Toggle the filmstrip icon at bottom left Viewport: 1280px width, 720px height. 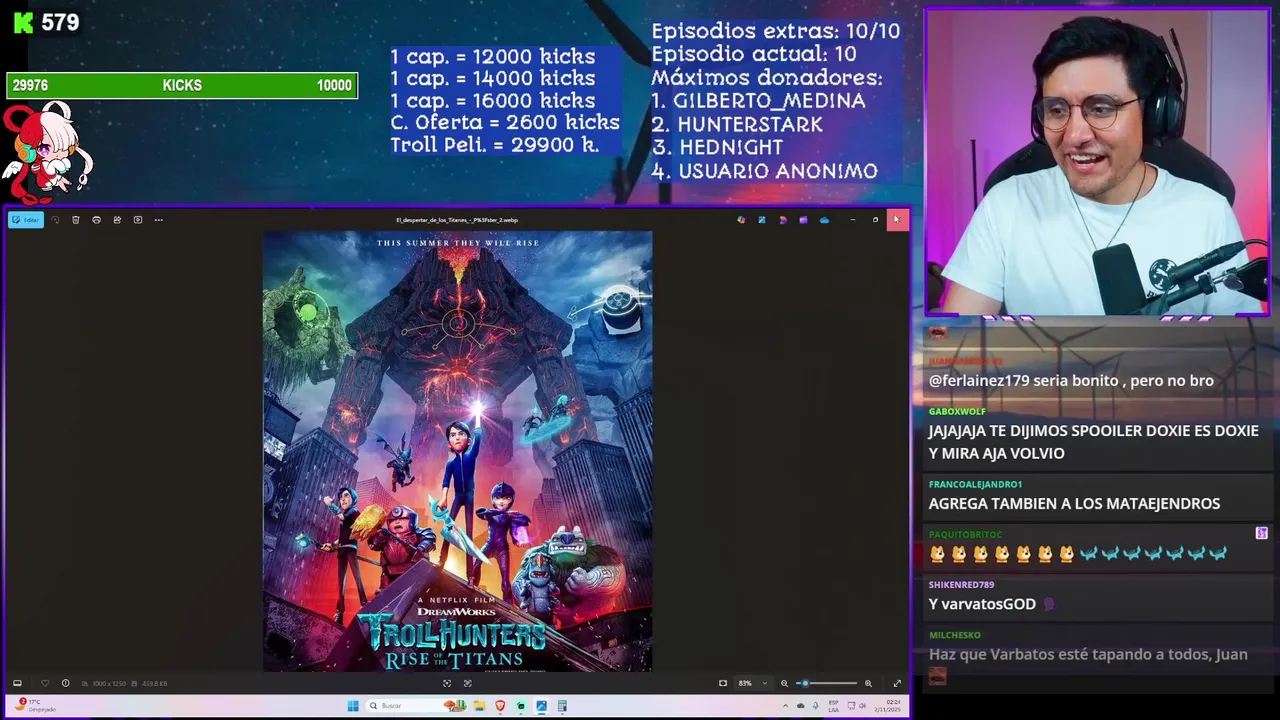17,683
